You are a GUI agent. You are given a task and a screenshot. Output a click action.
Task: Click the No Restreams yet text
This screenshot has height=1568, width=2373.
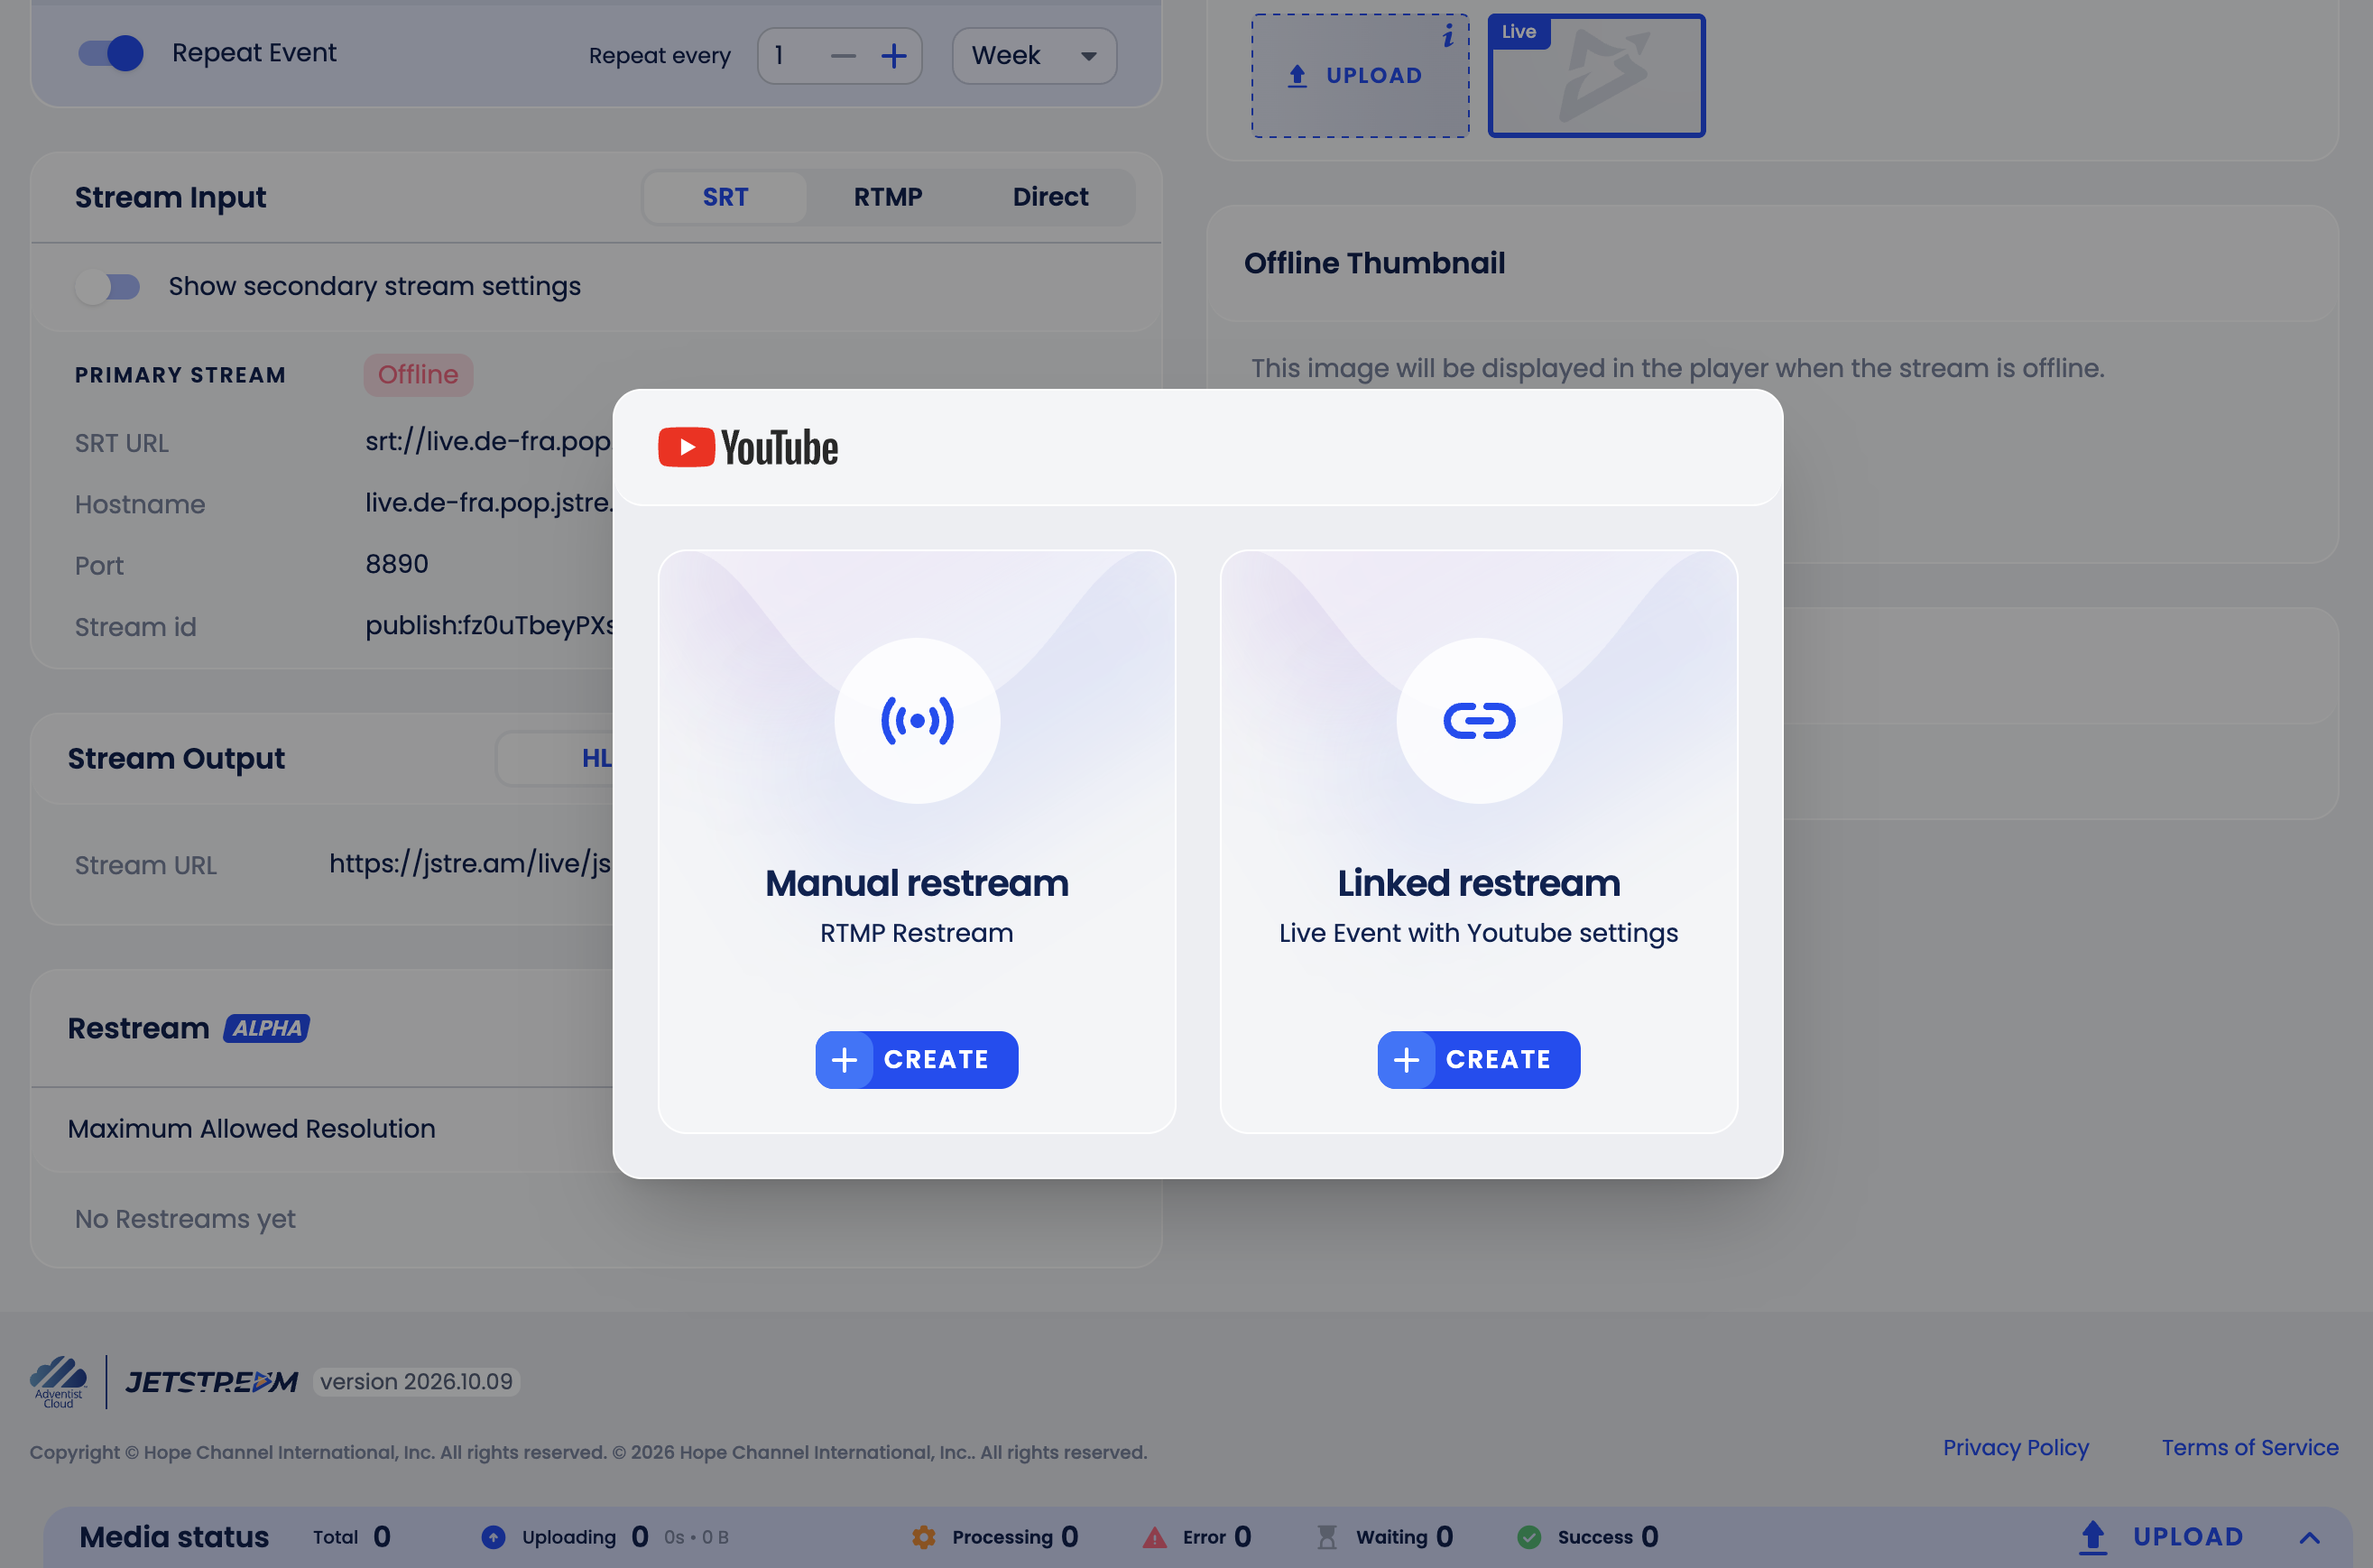pyautogui.click(x=185, y=1219)
